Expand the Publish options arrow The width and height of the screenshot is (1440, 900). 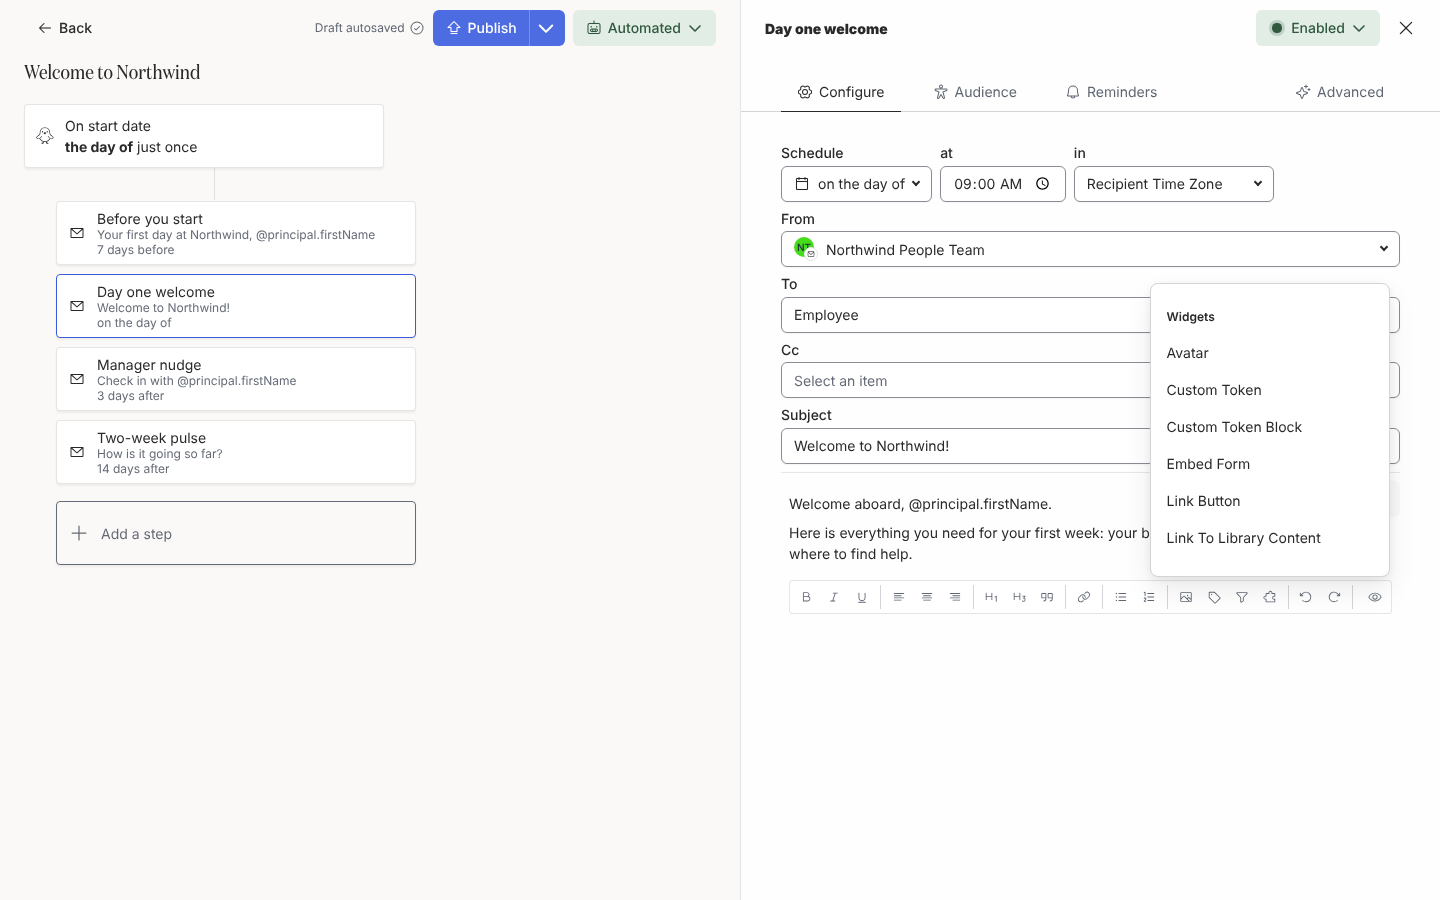coord(546,28)
